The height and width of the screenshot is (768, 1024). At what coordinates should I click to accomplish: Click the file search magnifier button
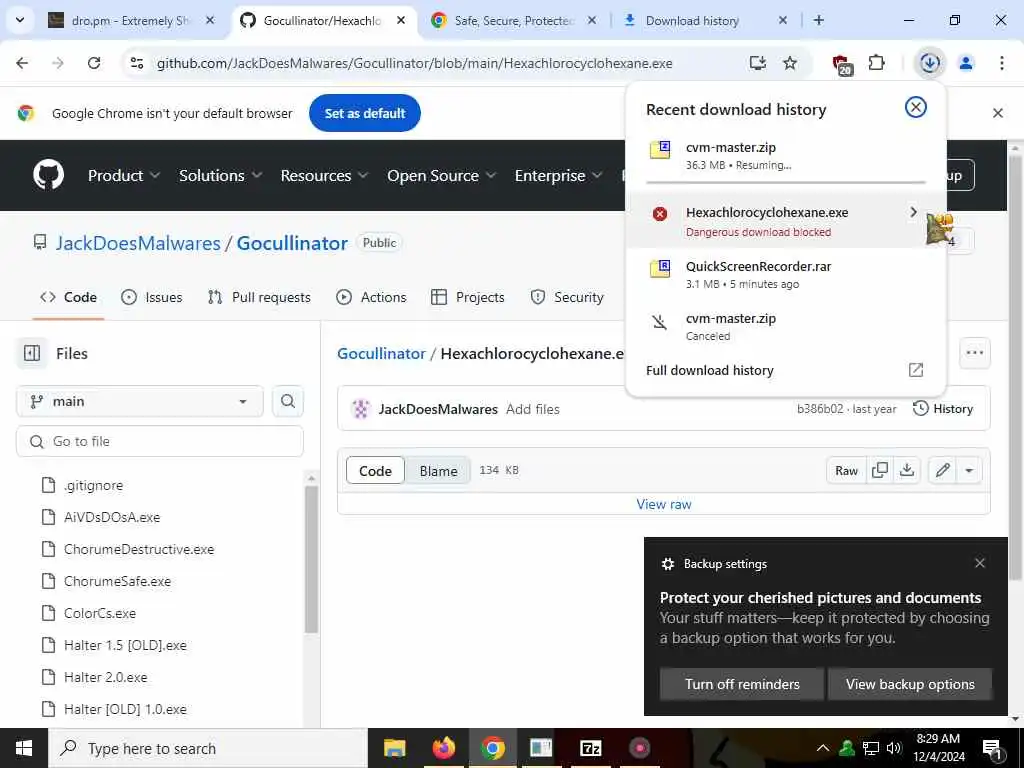pos(288,401)
